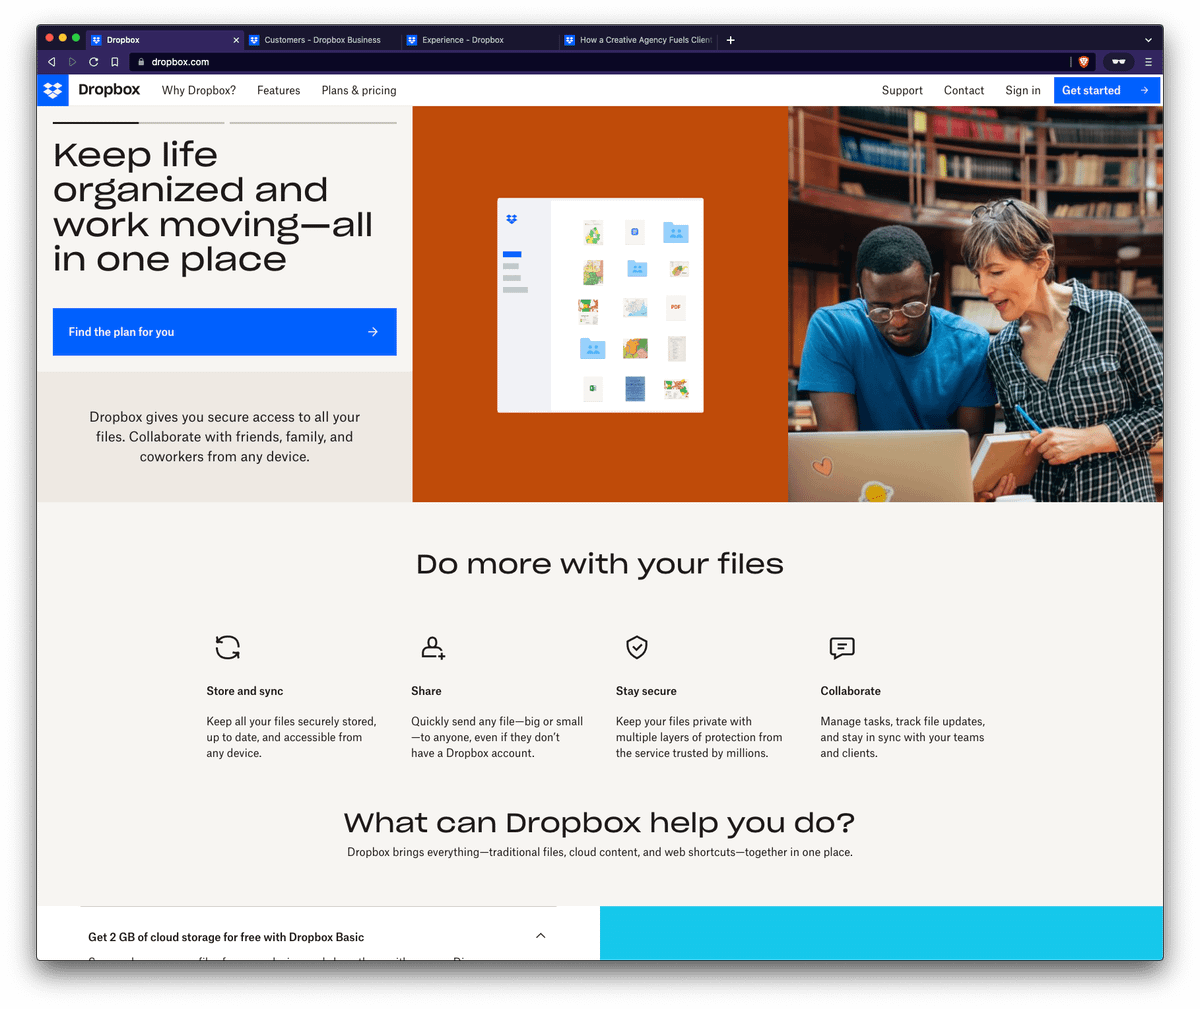The image size is (1200, 1009).
Task: Click the Get 2 GB of cloud storage heading
Action: coord(226,937)
